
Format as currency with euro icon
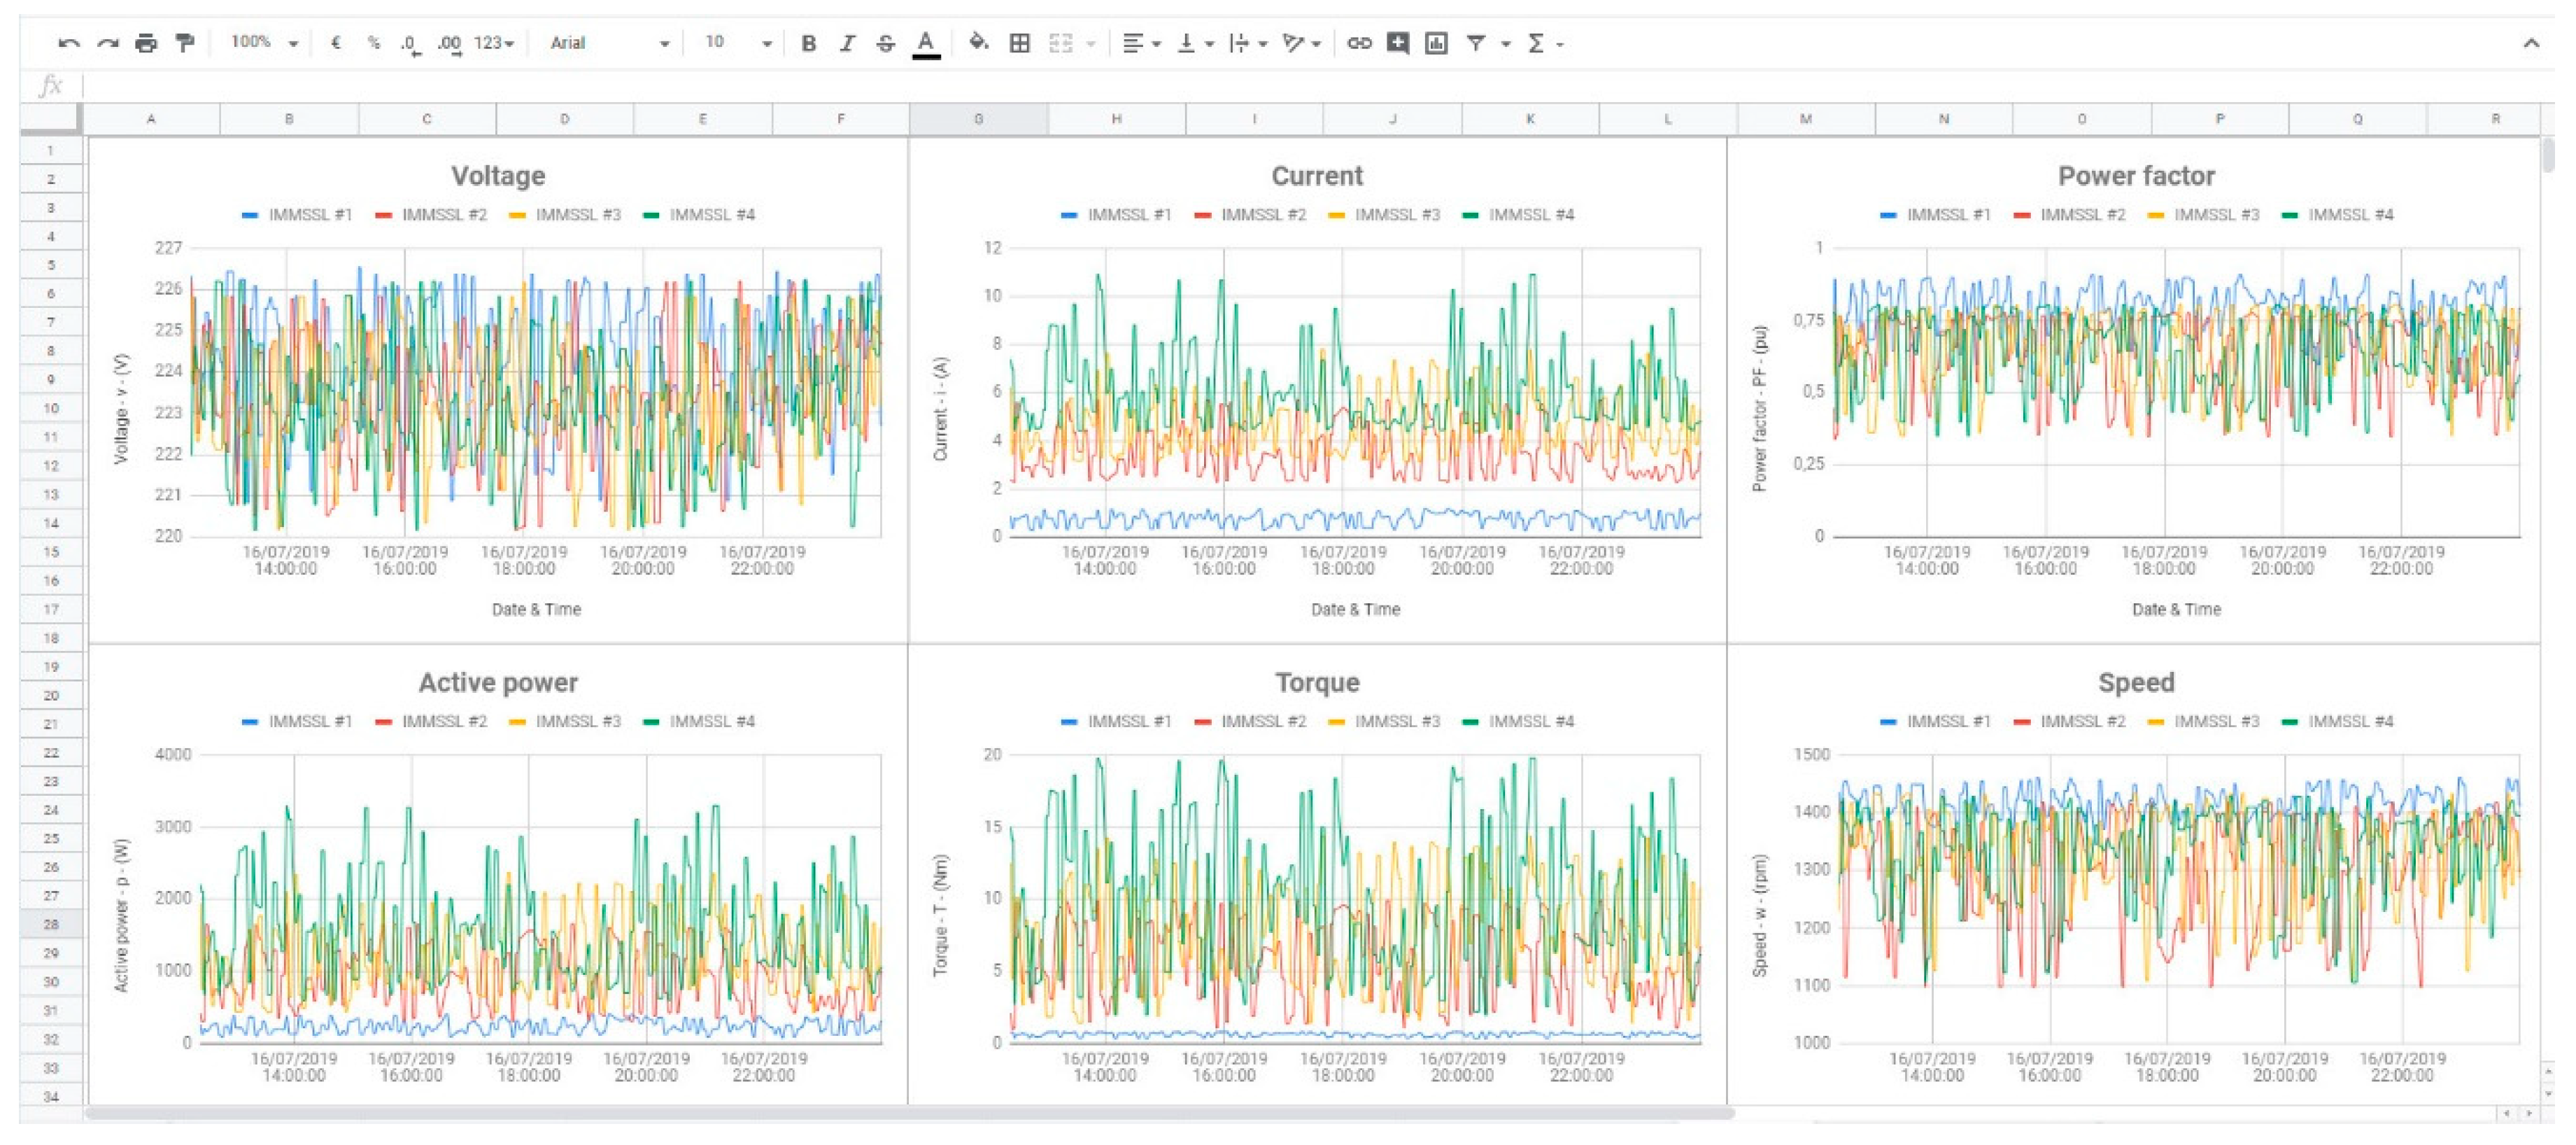tap(336, 43)
